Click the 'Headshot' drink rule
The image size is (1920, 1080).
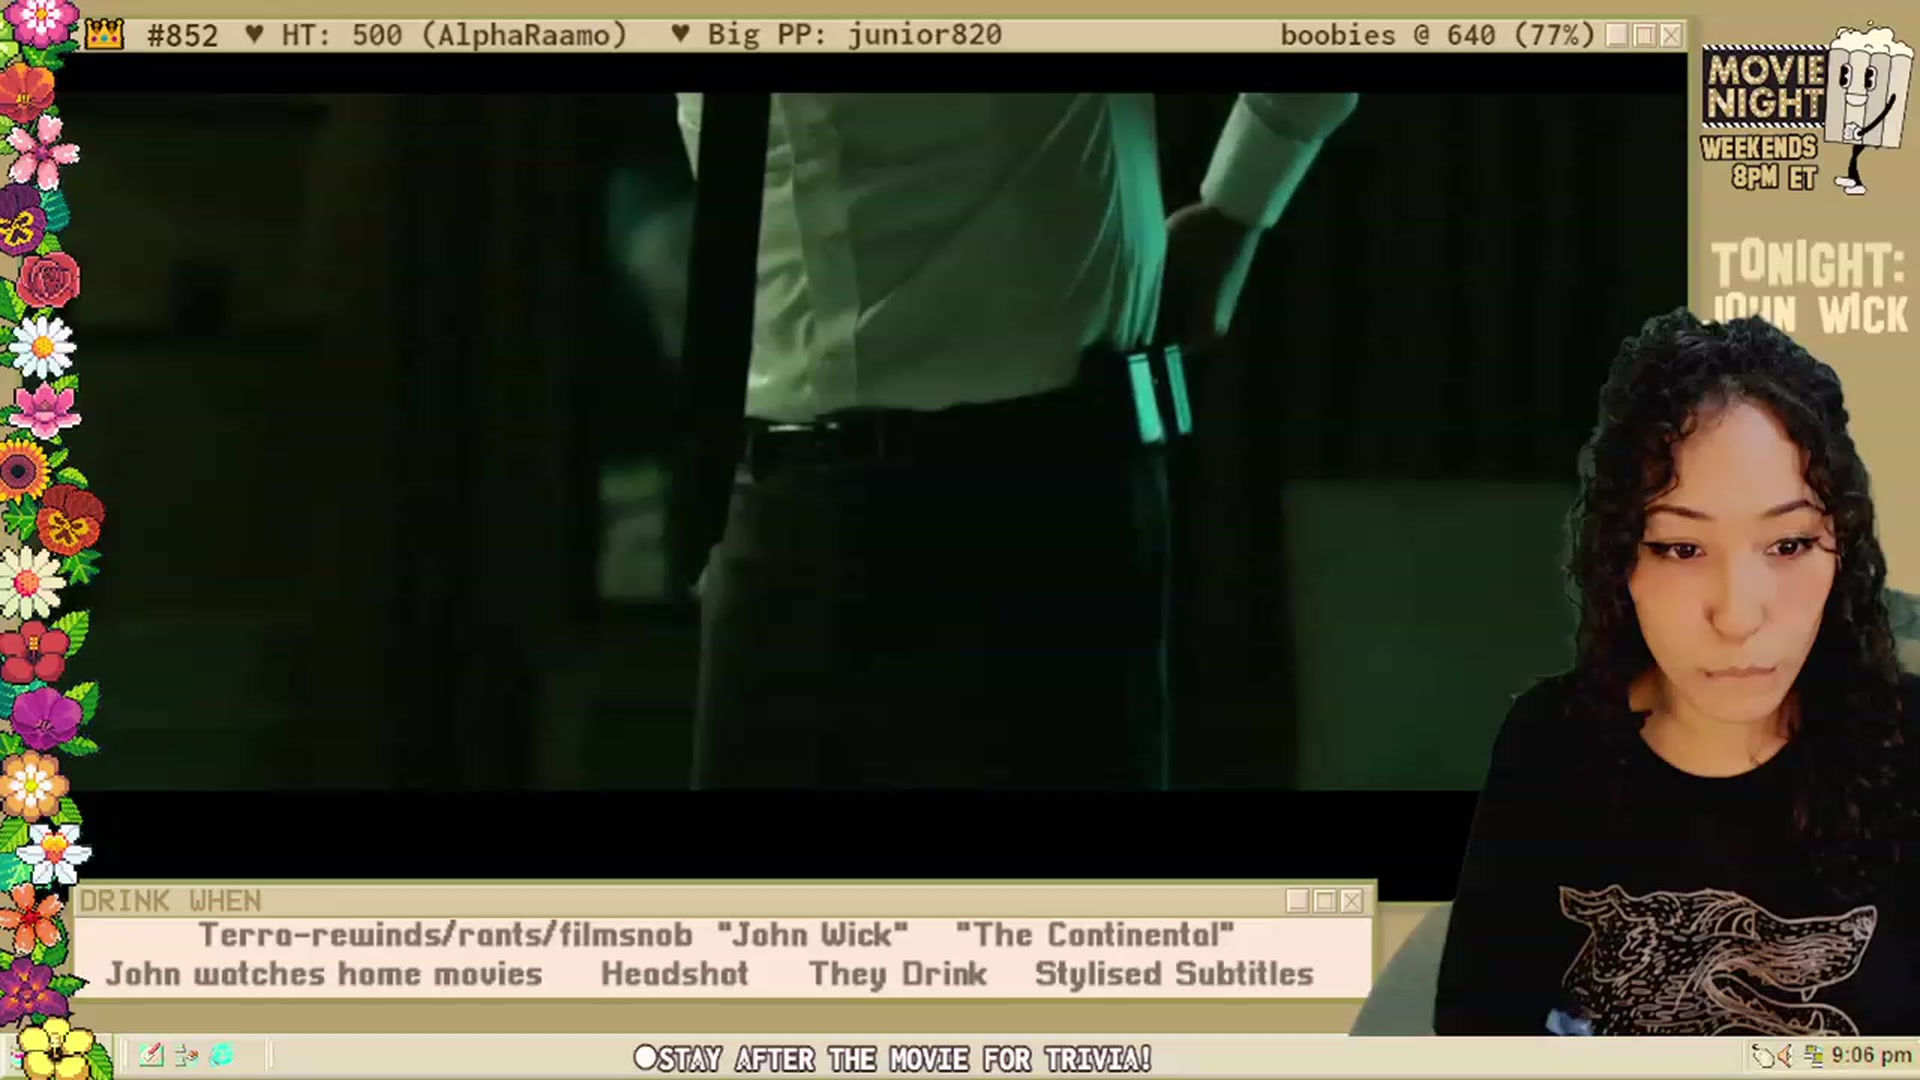point(675,974)
